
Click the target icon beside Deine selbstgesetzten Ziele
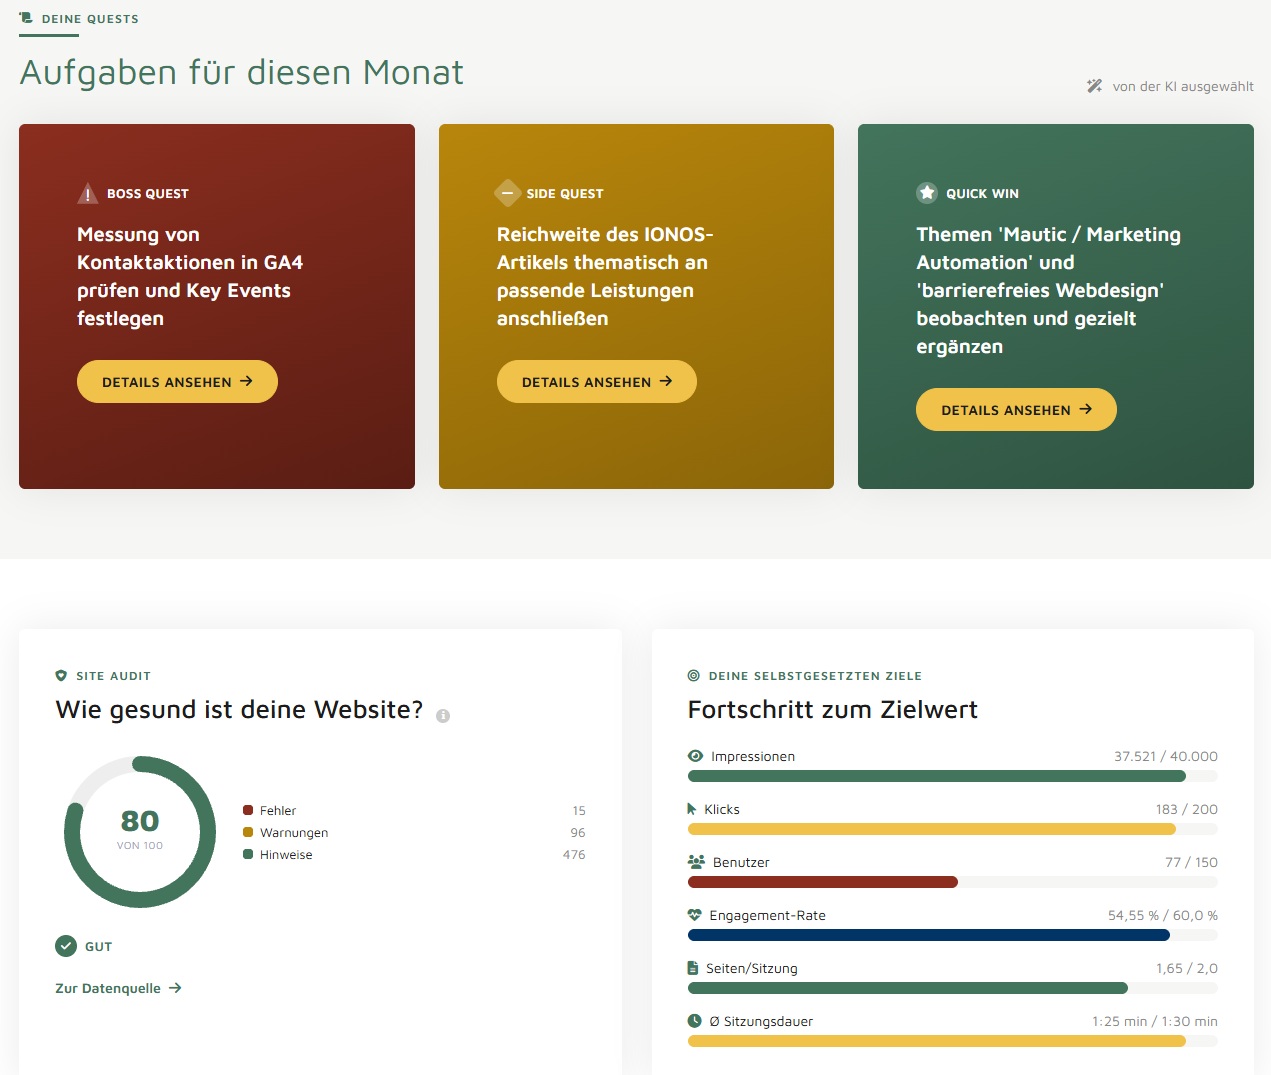click(x=694, y=676)
